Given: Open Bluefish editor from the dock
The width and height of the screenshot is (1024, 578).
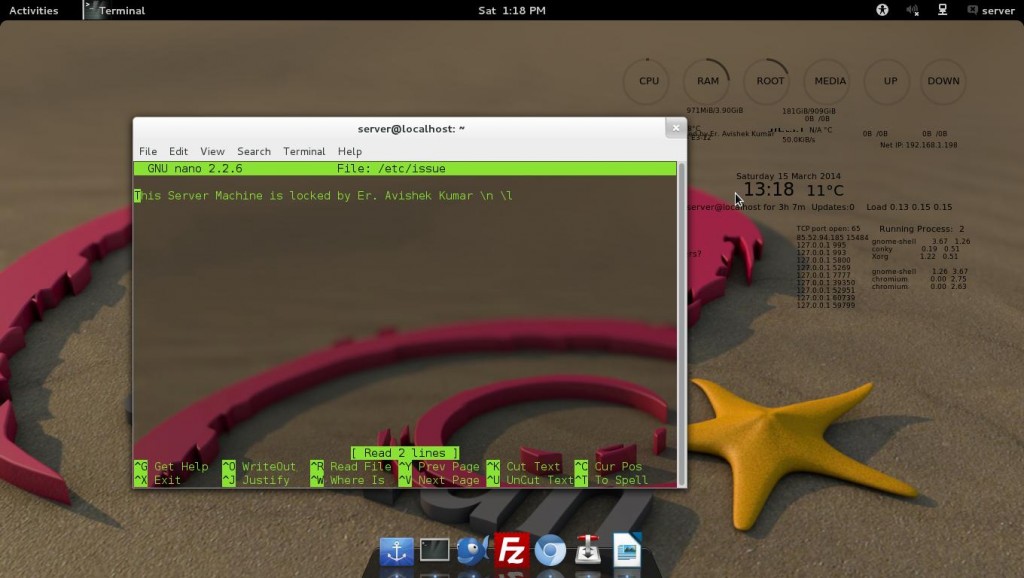Looking at the screenshot, I should (472, 551).
